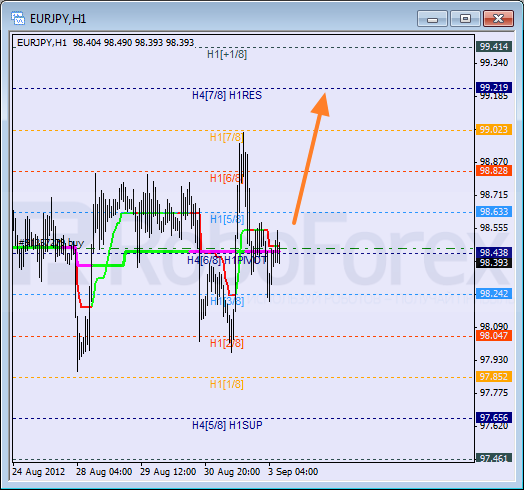Click the orange upward arrow on chart

(311, 158)
